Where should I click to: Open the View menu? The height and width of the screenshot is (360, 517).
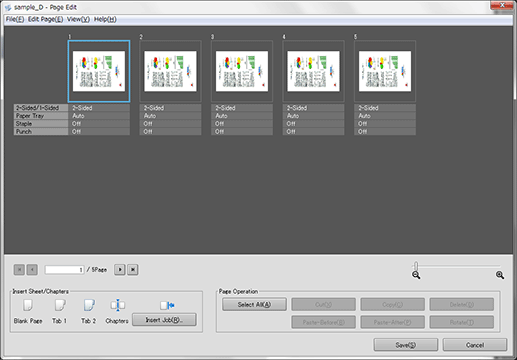click(78, 19)
